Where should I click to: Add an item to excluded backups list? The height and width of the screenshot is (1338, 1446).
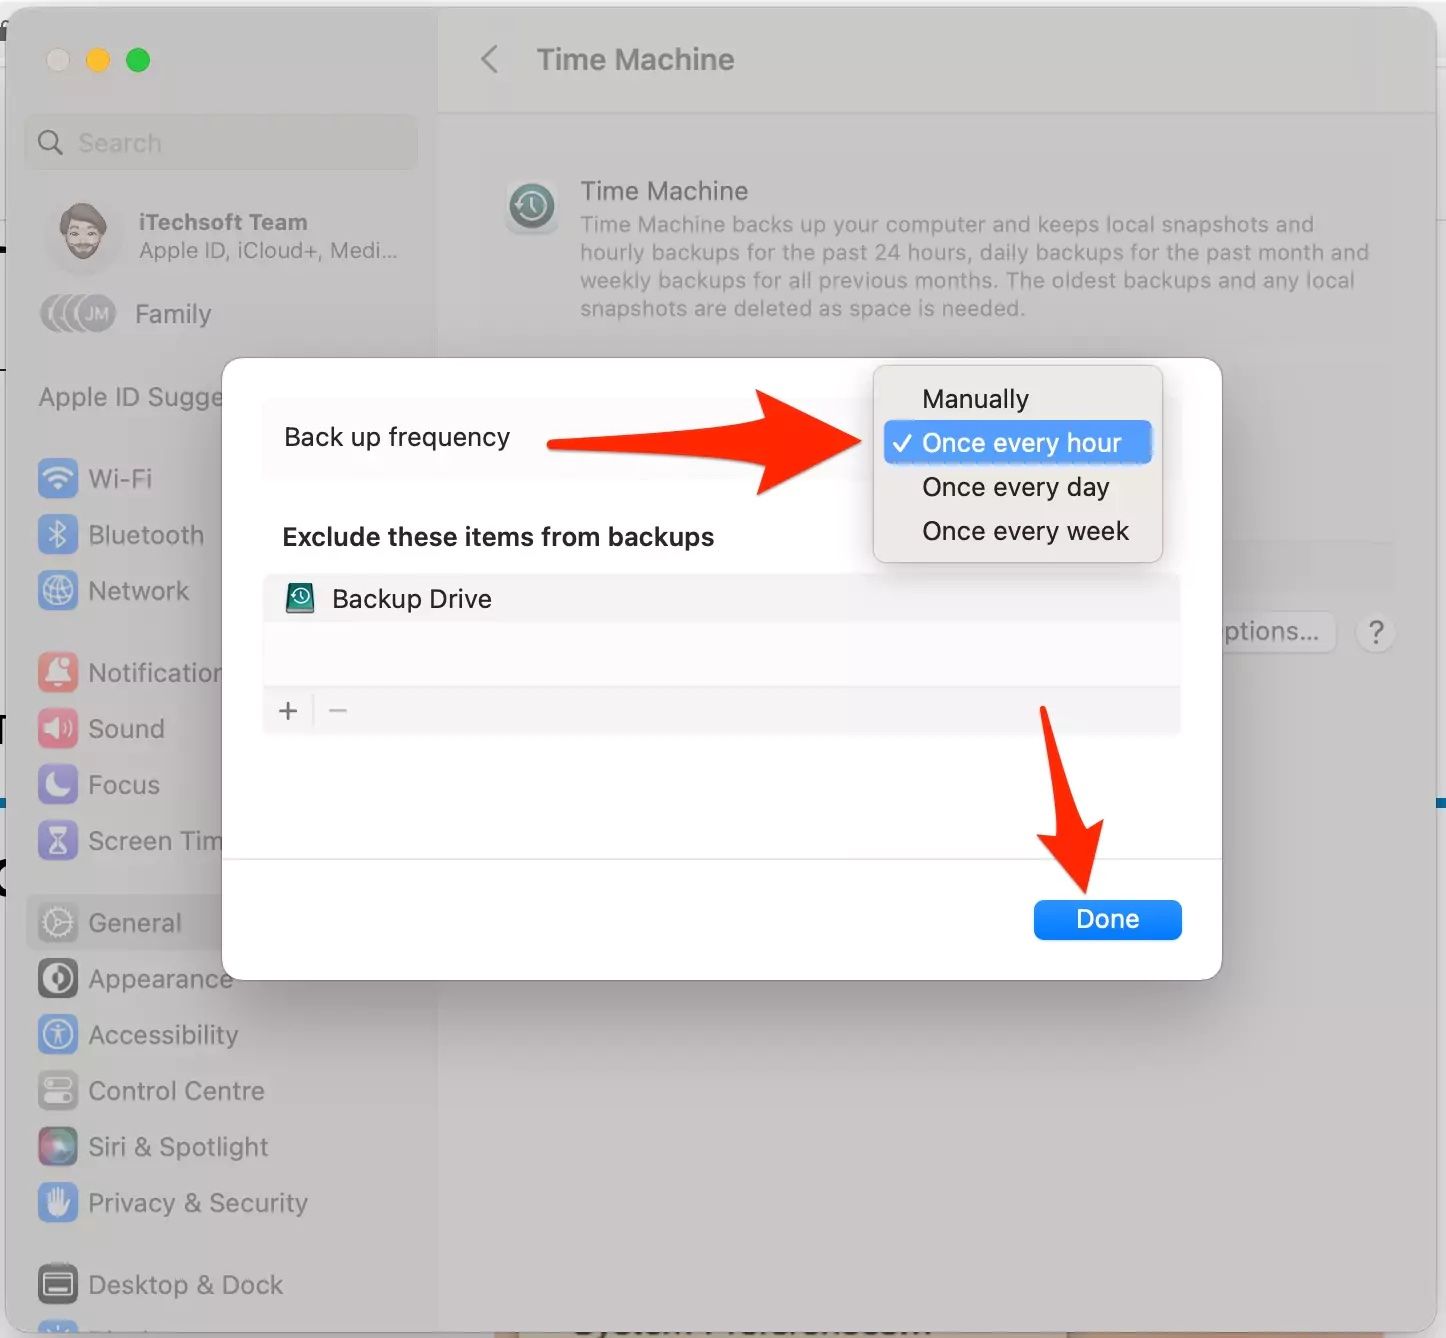(x=288, y=711)
